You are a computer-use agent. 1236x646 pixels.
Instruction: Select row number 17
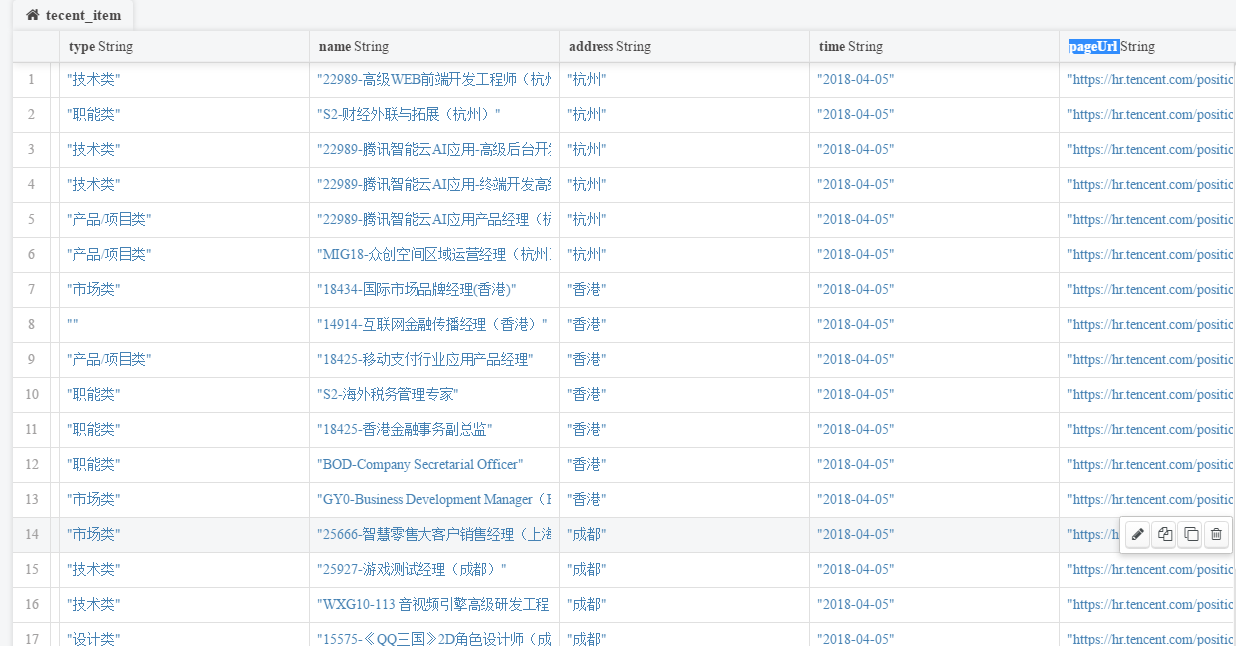tap(31, 639)
